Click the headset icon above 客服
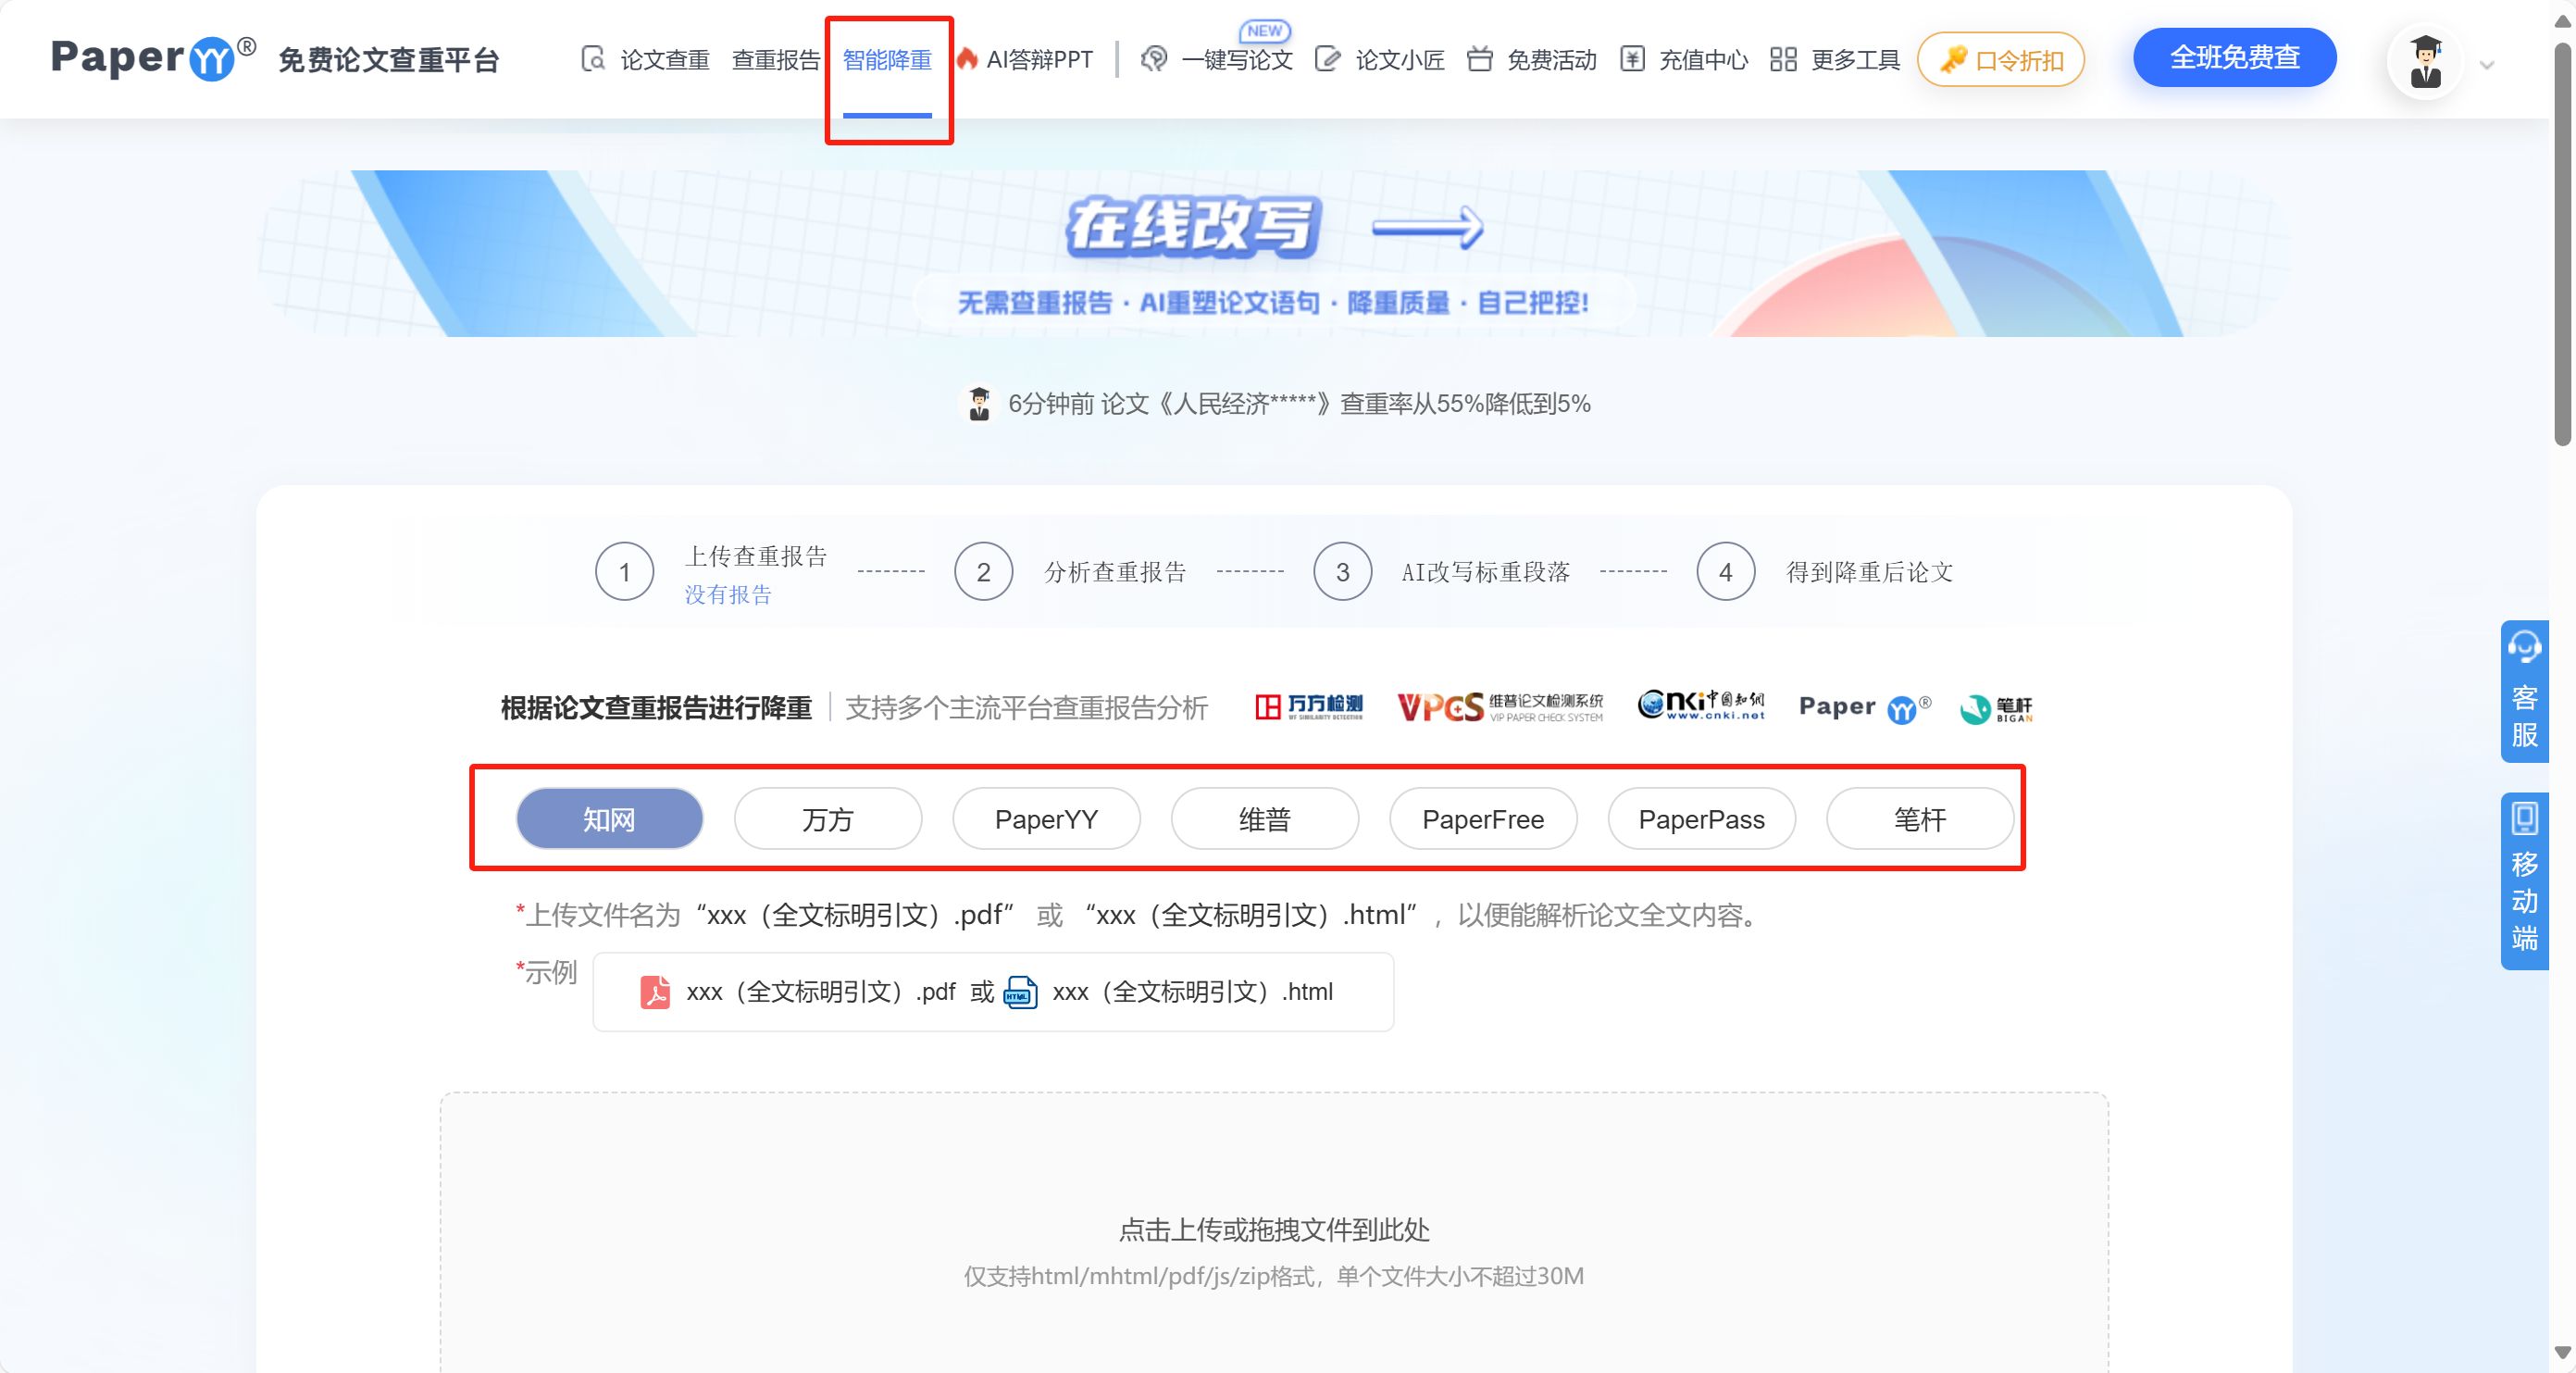Image resolution: width=2576 pixels, height=1373 pixels. pyautogui.click(x=2524, y=647)
